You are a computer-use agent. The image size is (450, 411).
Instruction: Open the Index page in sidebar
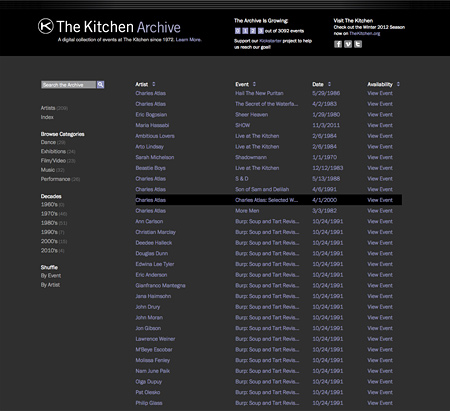pyautogui.click(x=47, y=117)
